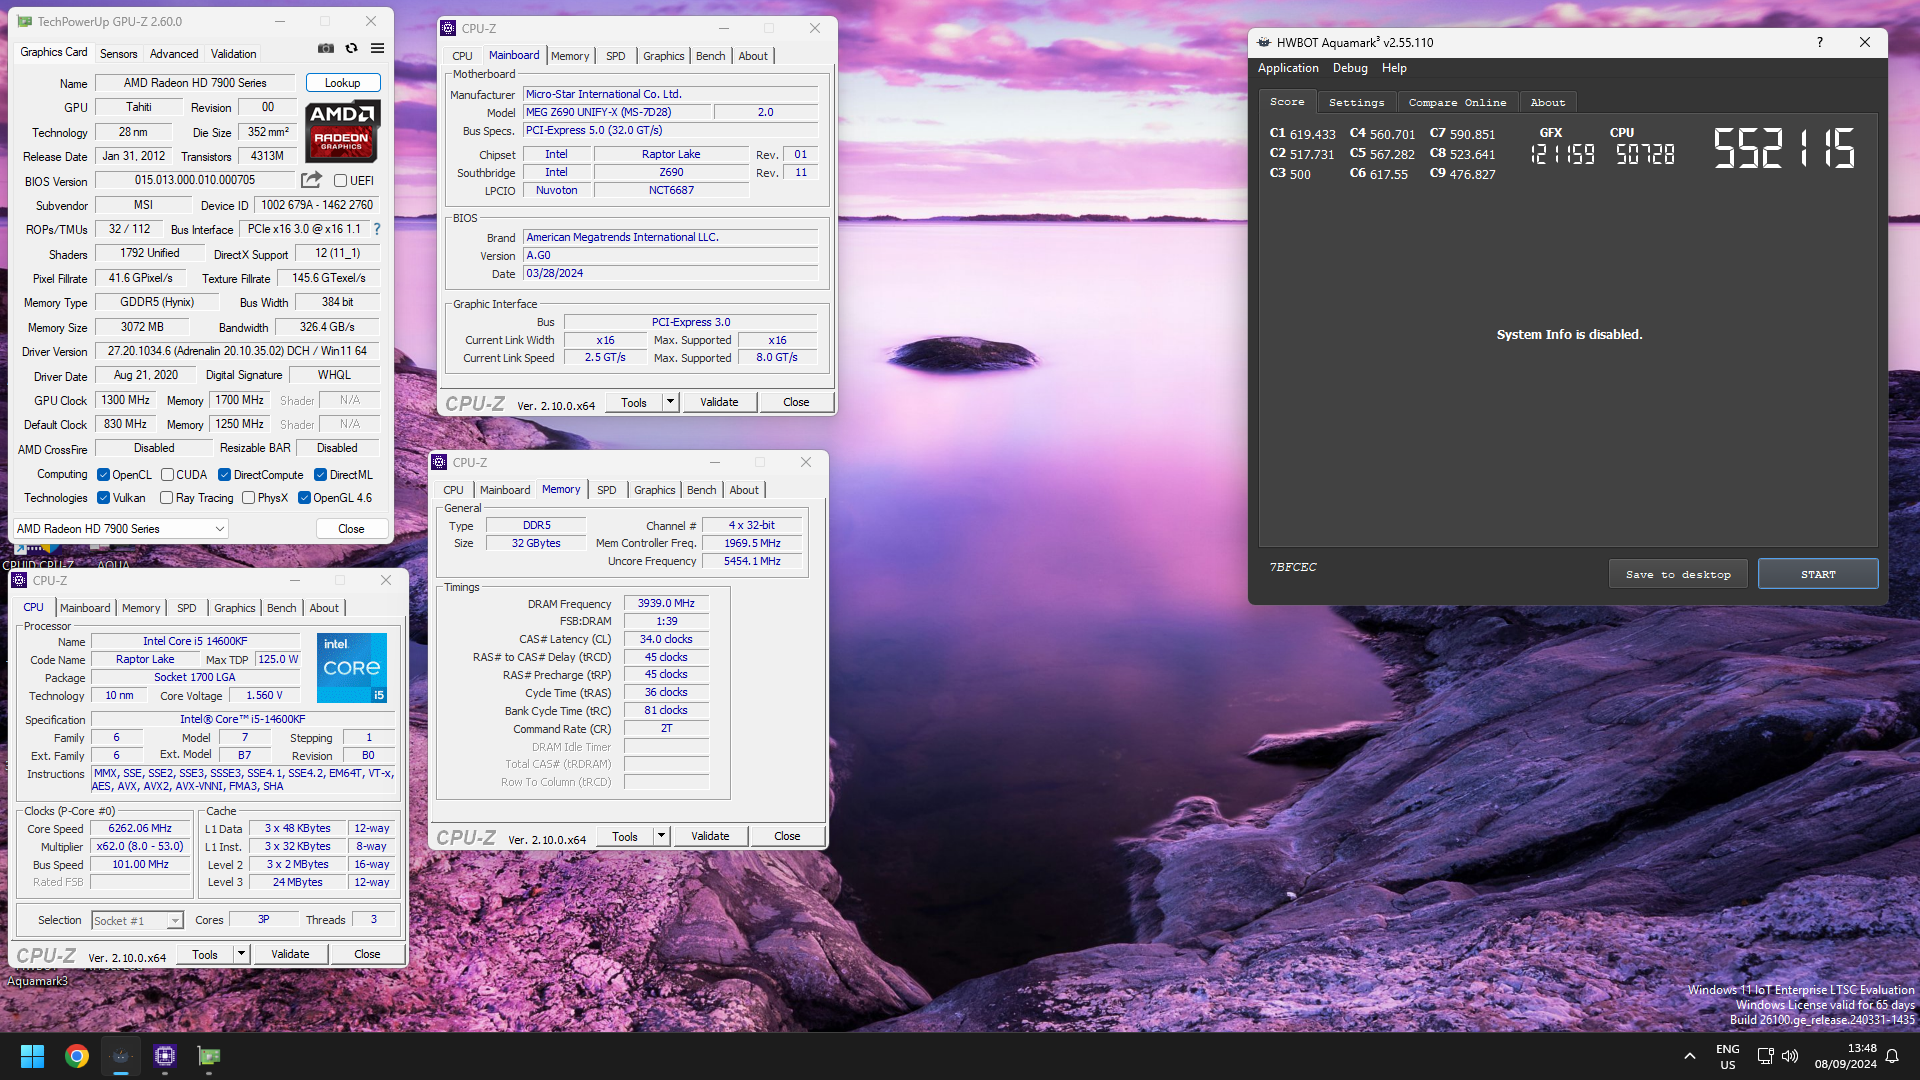Toggle the Vulkan checkbox
Image resolution: width=1920 pixels, height=1080 pixels.
103,498
